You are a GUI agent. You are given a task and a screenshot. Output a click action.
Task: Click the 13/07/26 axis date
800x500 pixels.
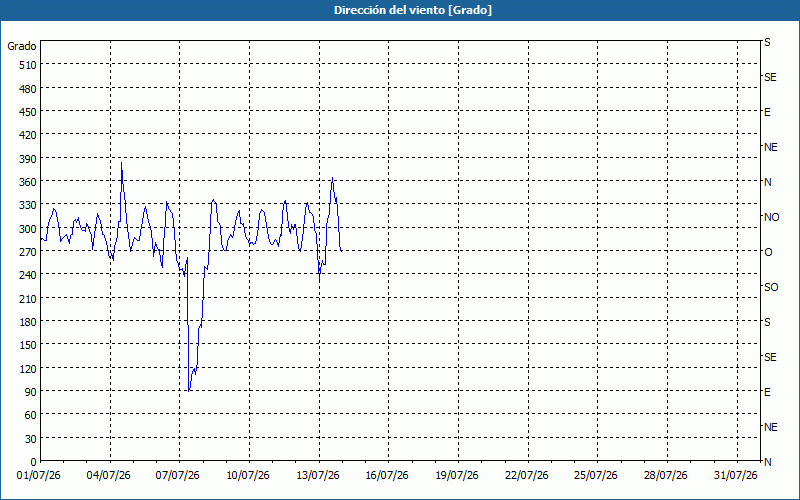tap(318, 476)
